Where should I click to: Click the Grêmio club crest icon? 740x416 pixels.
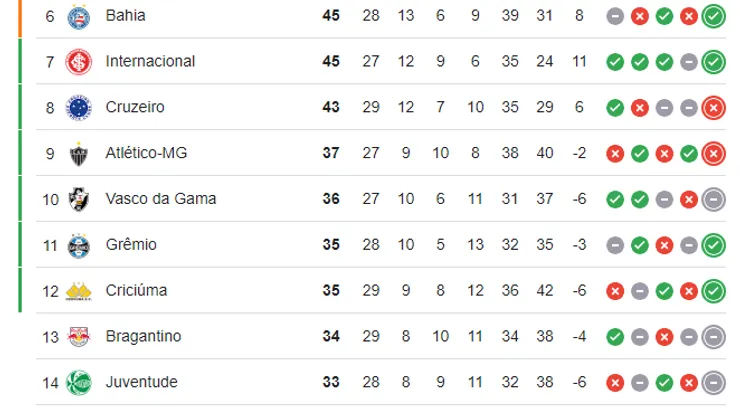coord(77,245)
